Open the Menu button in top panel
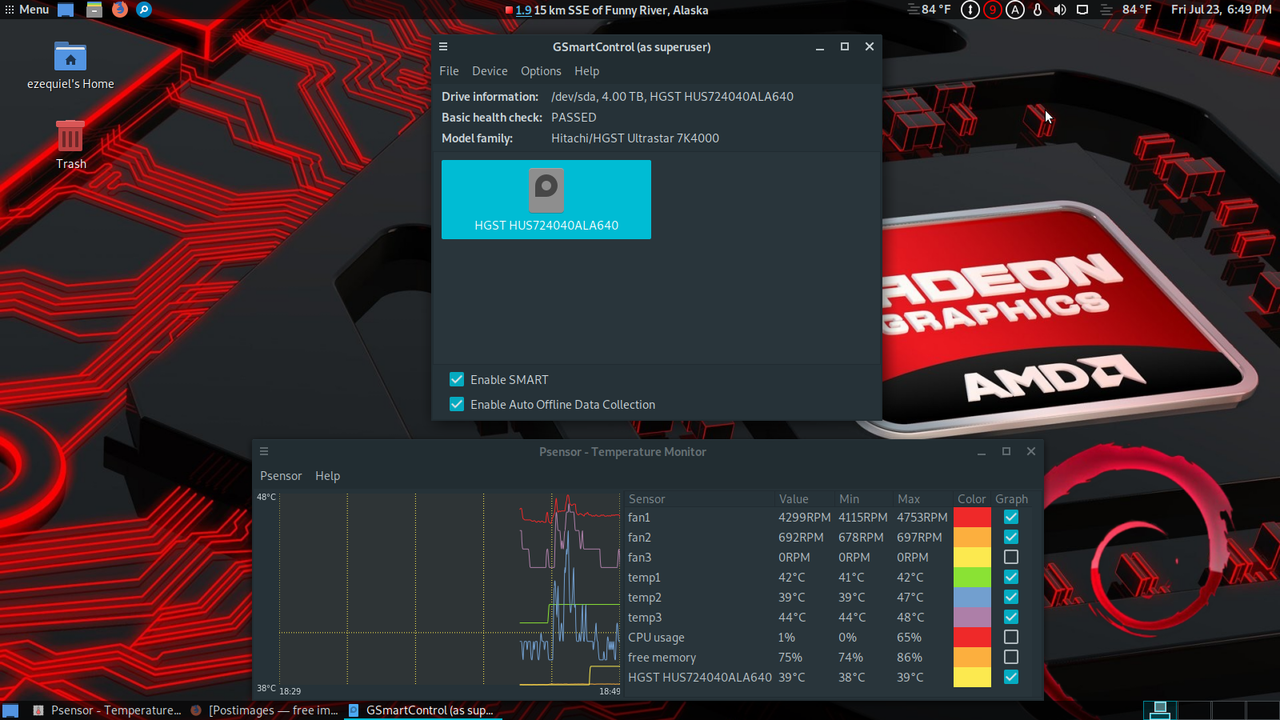 25,10
